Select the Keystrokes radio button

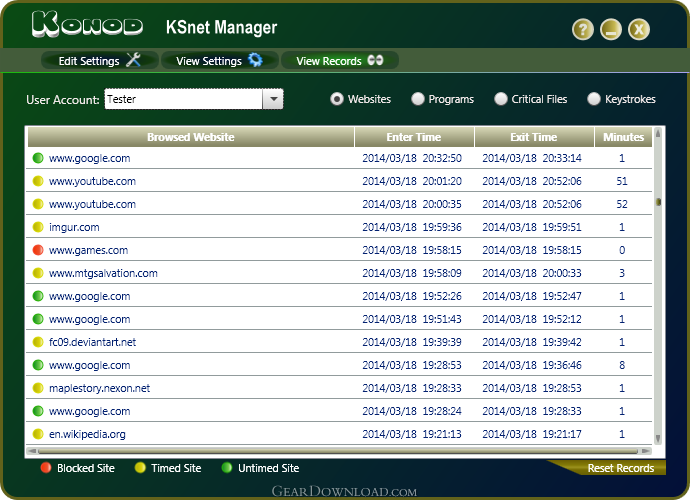click(x=594, y=99)
